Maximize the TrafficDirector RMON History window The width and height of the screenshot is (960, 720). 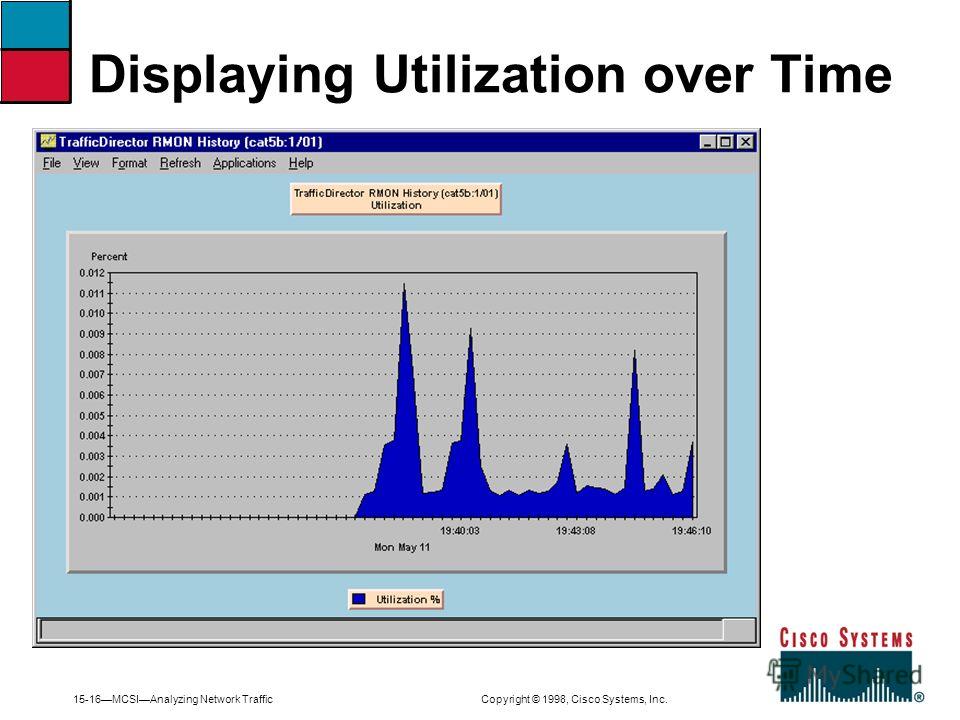(x=725, y=142)
